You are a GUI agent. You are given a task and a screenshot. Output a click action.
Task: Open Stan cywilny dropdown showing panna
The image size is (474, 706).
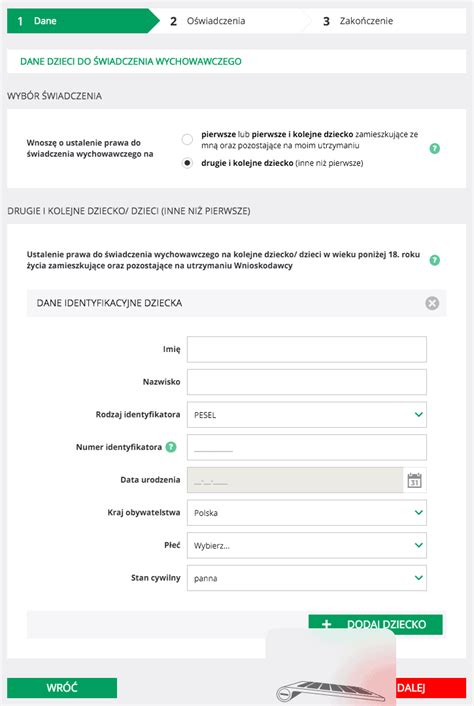pyautogui.click(x=307, y=578)
